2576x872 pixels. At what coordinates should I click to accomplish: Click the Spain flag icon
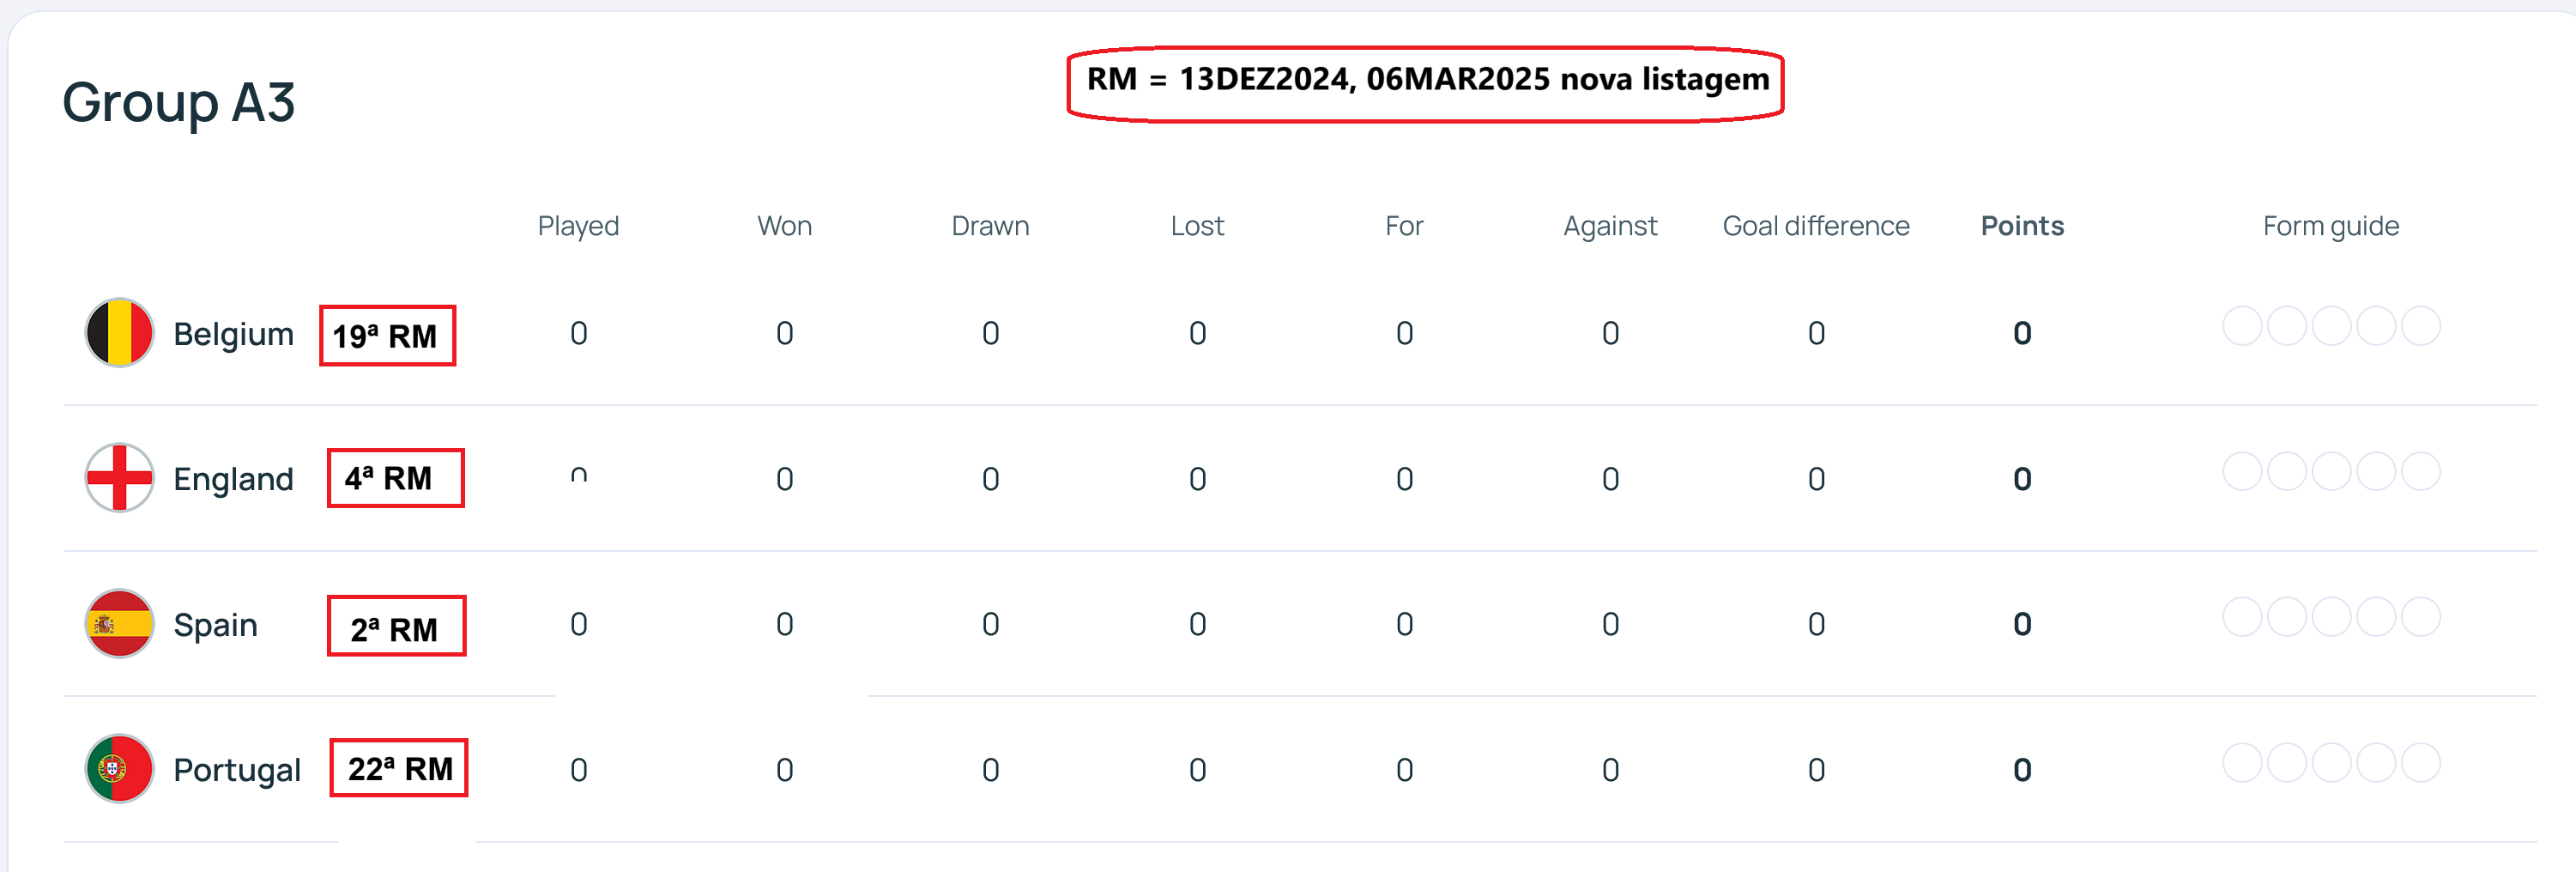[x=119, y=624]
